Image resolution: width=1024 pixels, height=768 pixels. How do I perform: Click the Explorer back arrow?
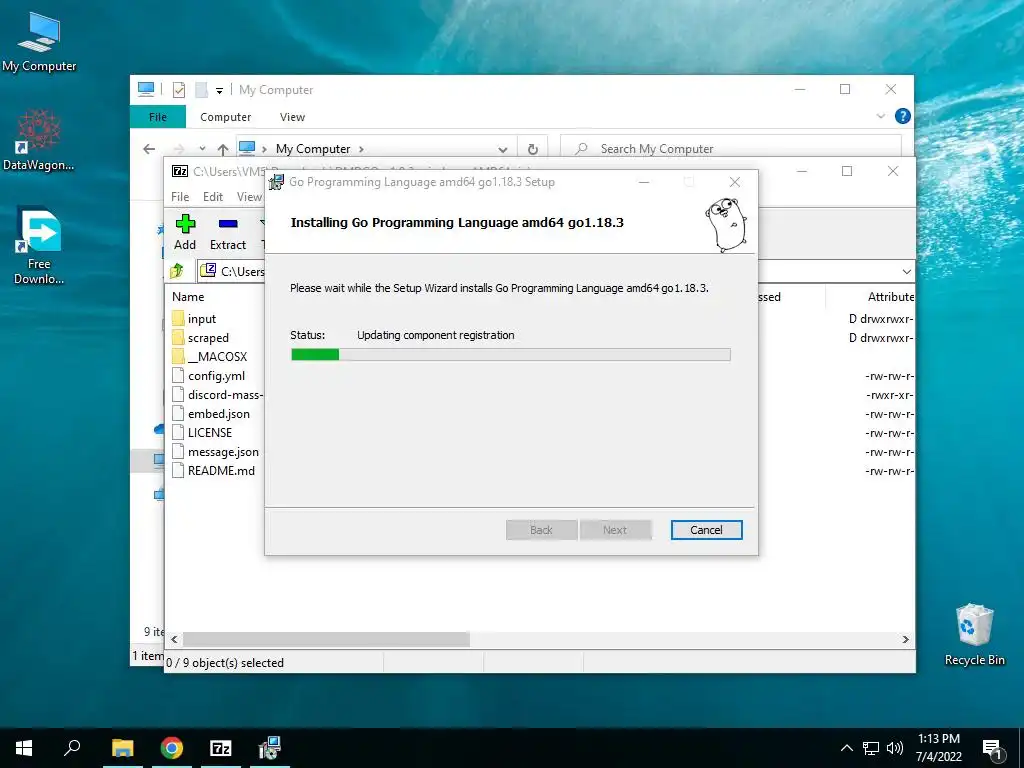click(x=149, y=149)
